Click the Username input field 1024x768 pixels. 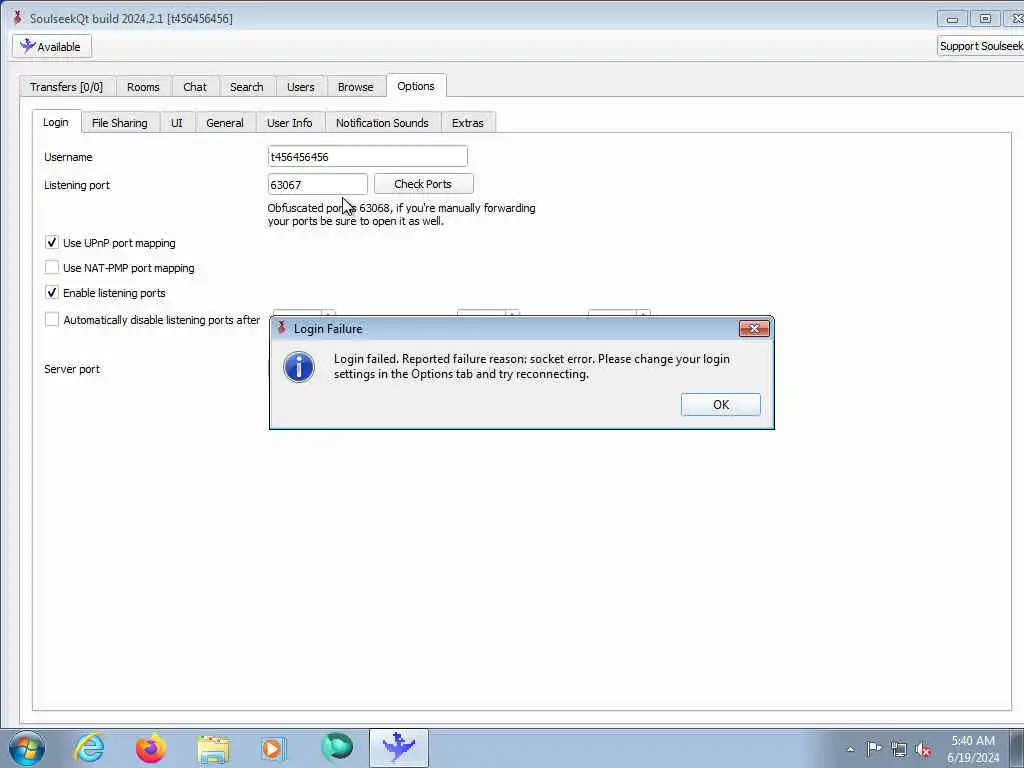pos(368,157)
